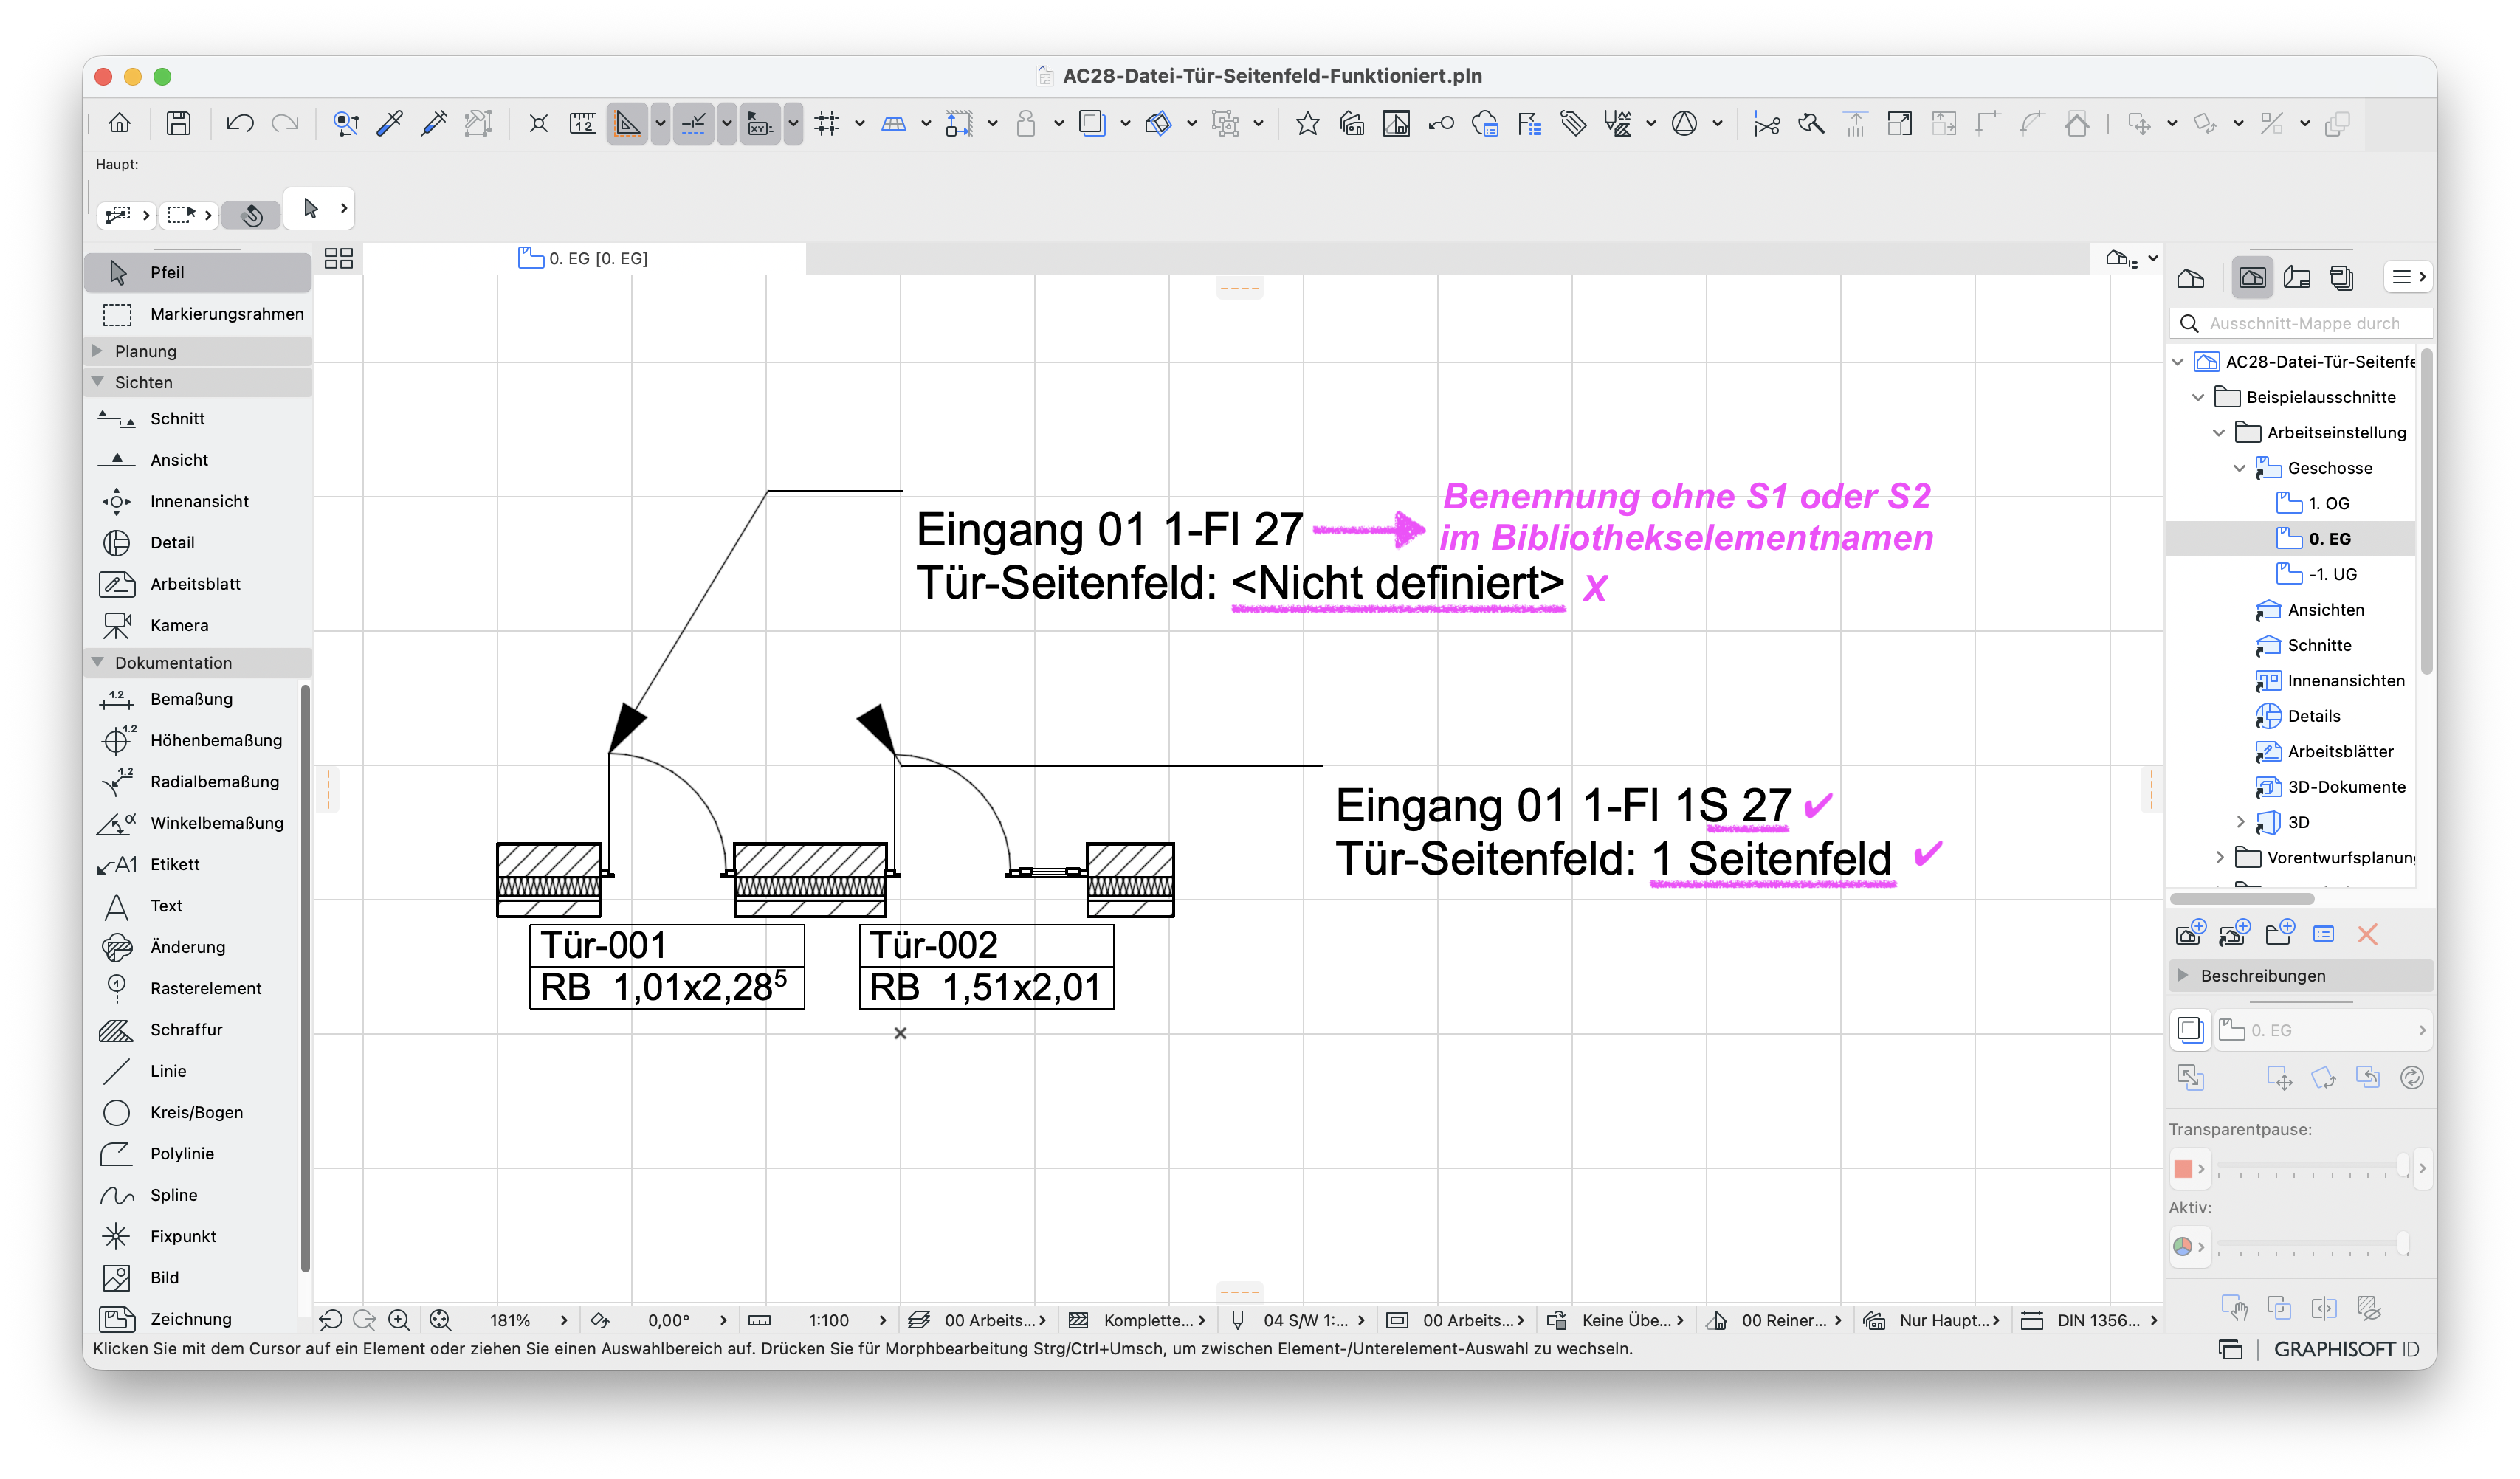Undo the last action

click(x=240, y=123)
